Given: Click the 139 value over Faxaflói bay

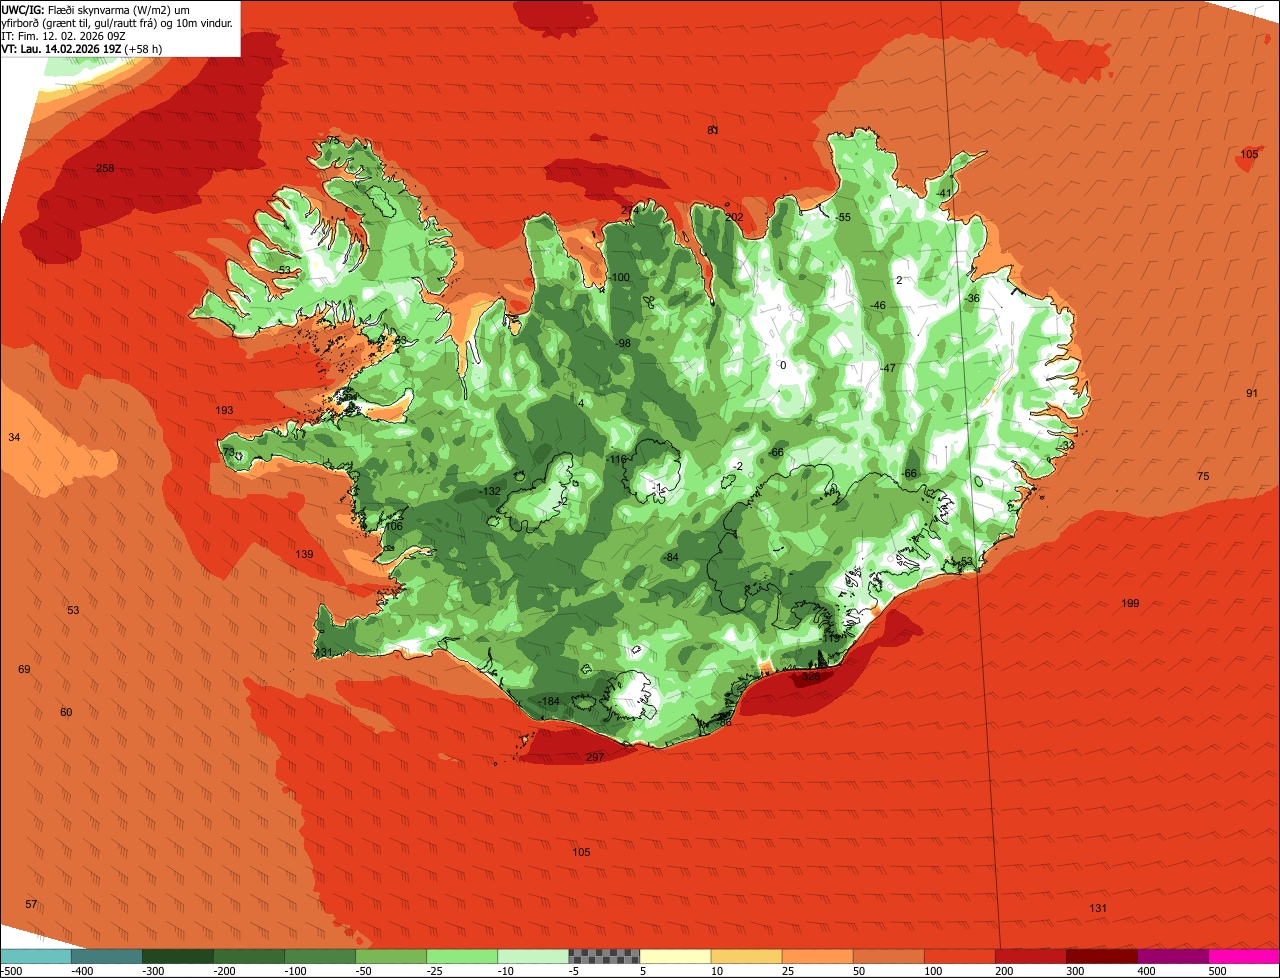Looking at the screenshot, I should pos(305,554).
